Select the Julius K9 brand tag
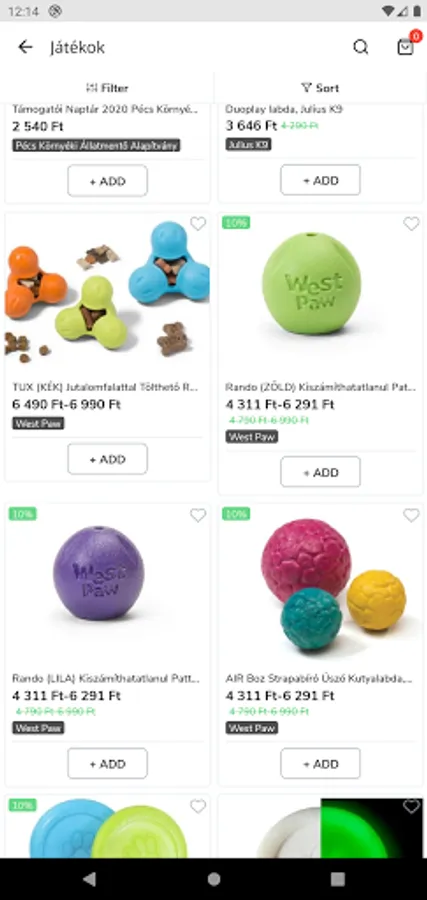This screenshot has width=427, height=900. tap(248, 144)
